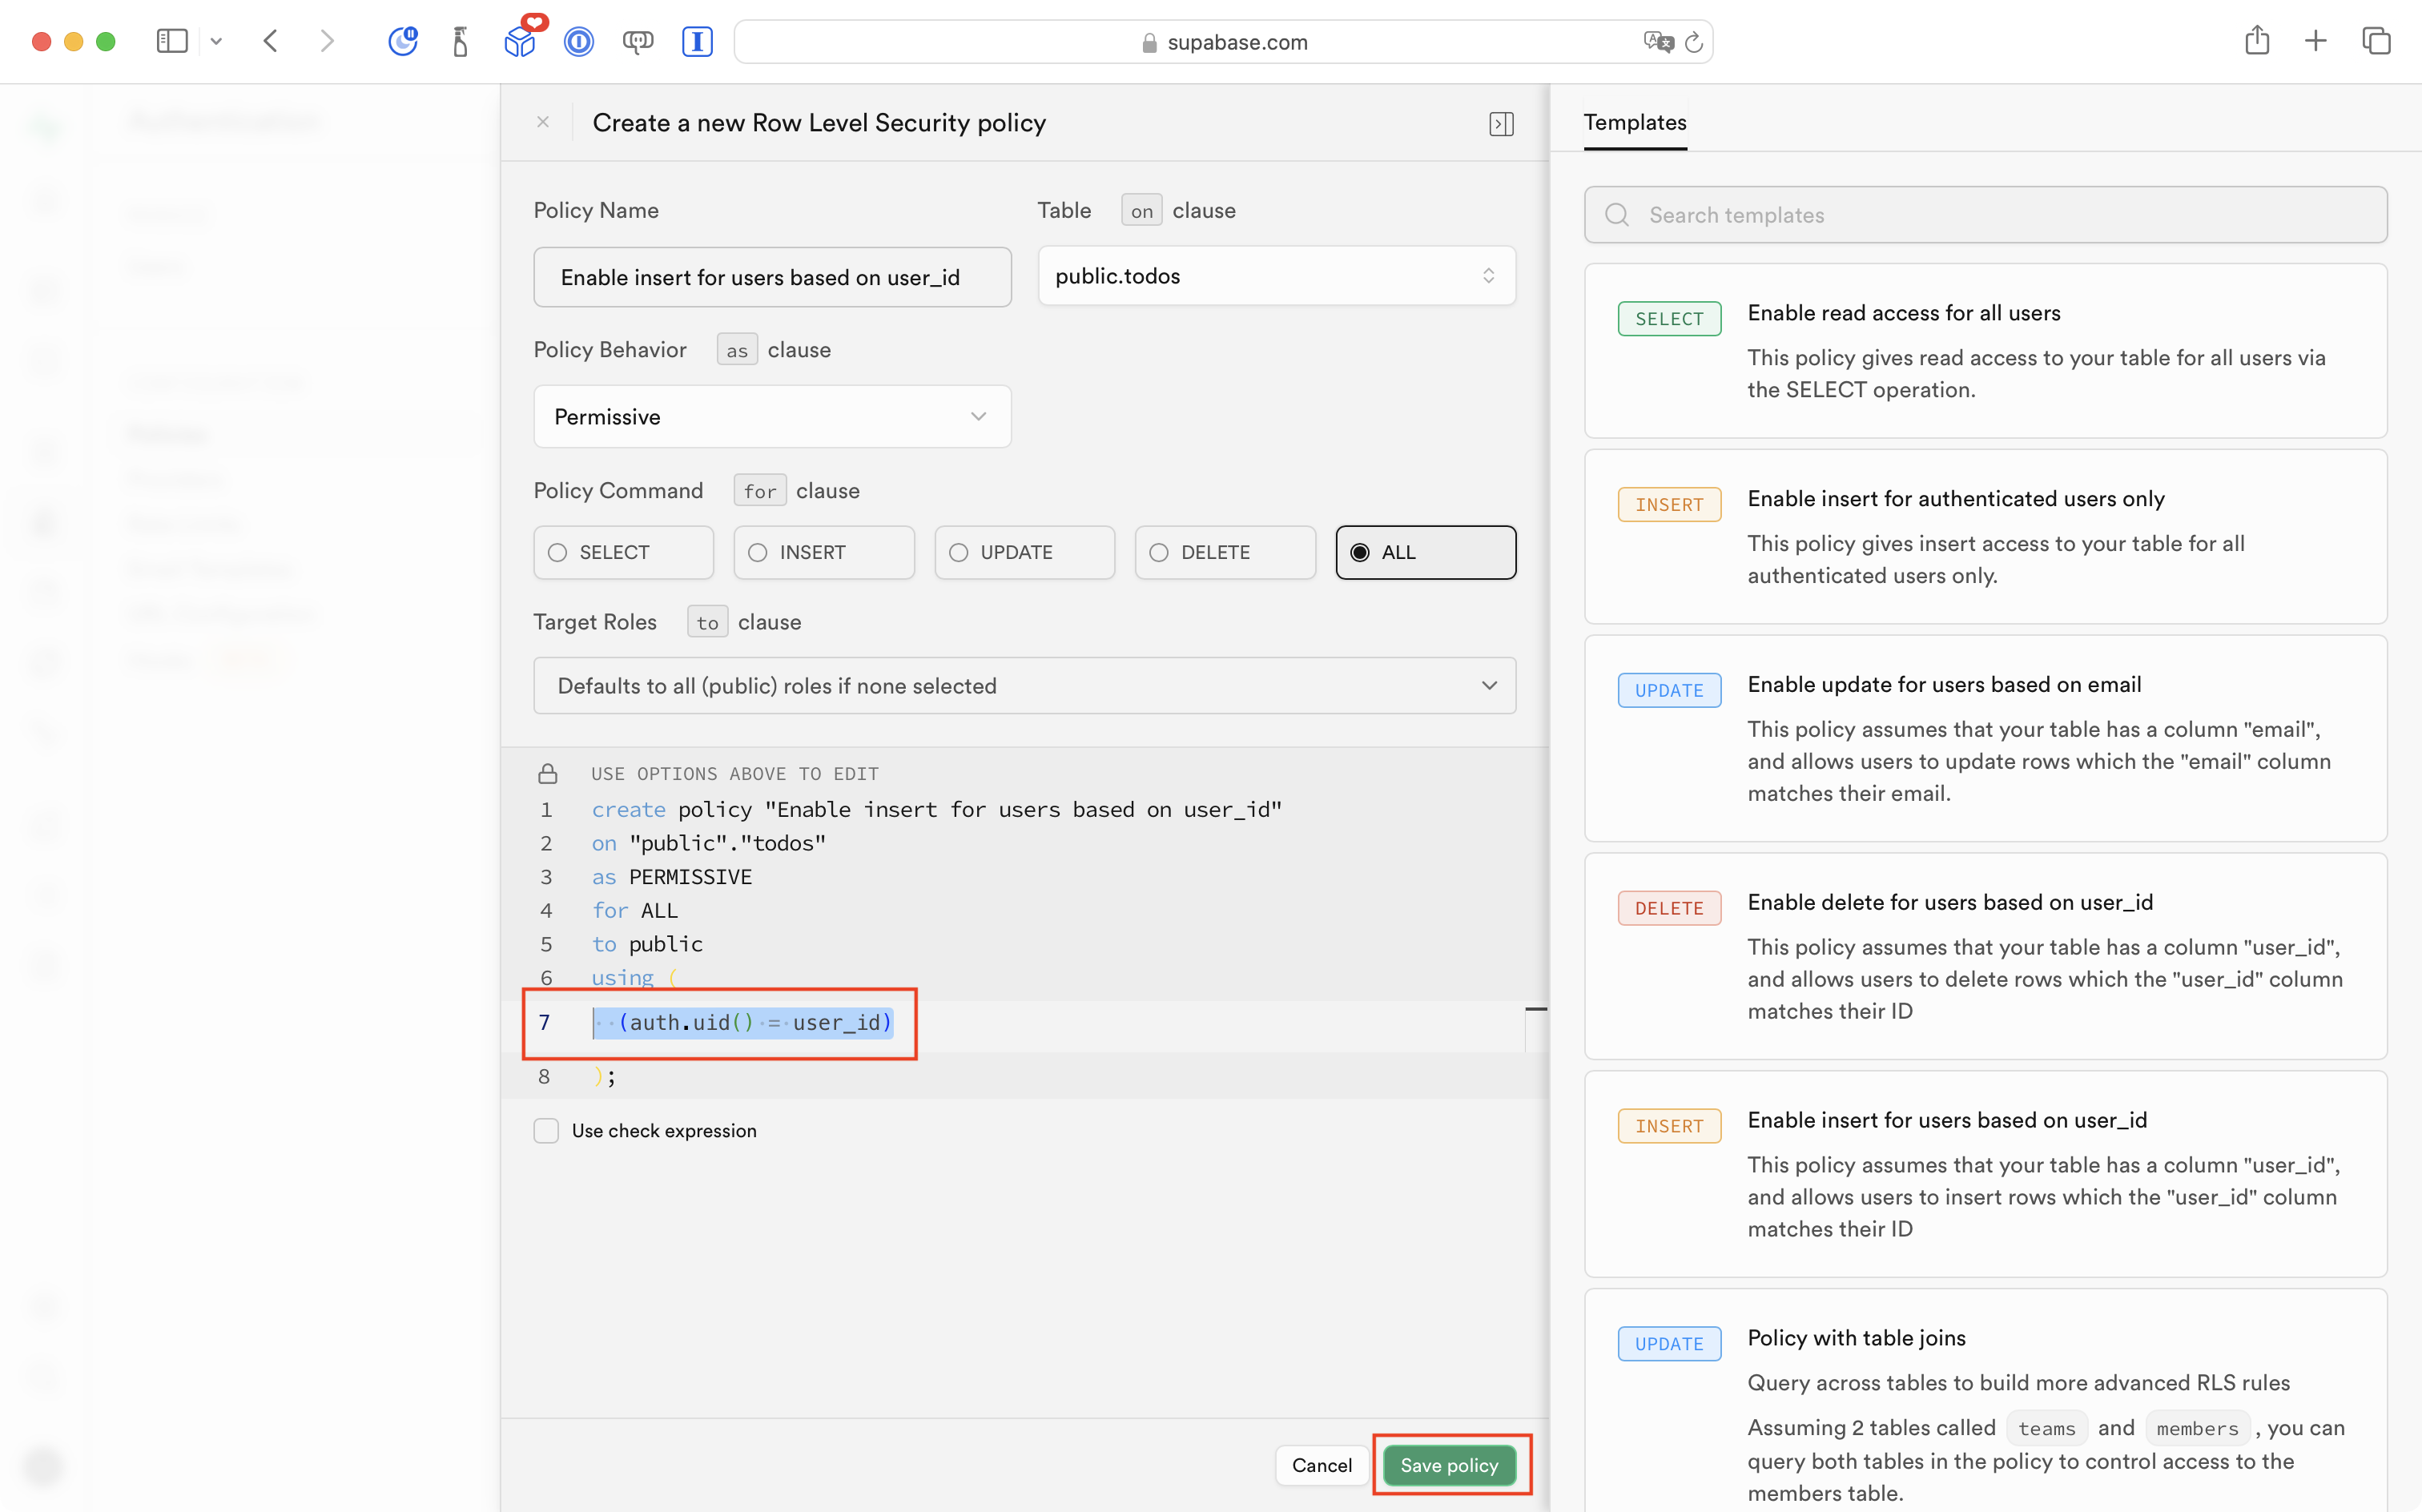
Task: Open the Target Roles dropdown
Action: (1024, 685)
